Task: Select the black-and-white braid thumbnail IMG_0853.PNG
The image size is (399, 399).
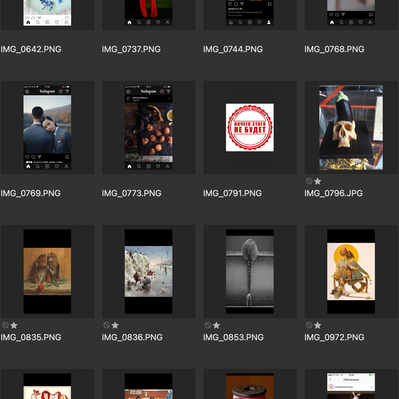Action: [x=250, y=271]
